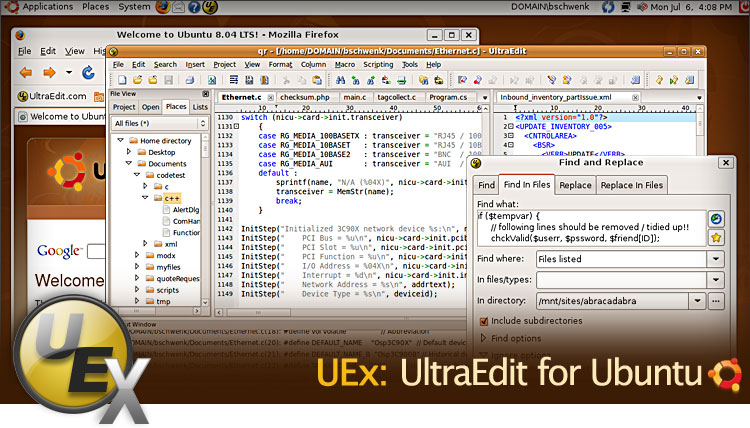Open the Column menu

click(x=313, y=65)
